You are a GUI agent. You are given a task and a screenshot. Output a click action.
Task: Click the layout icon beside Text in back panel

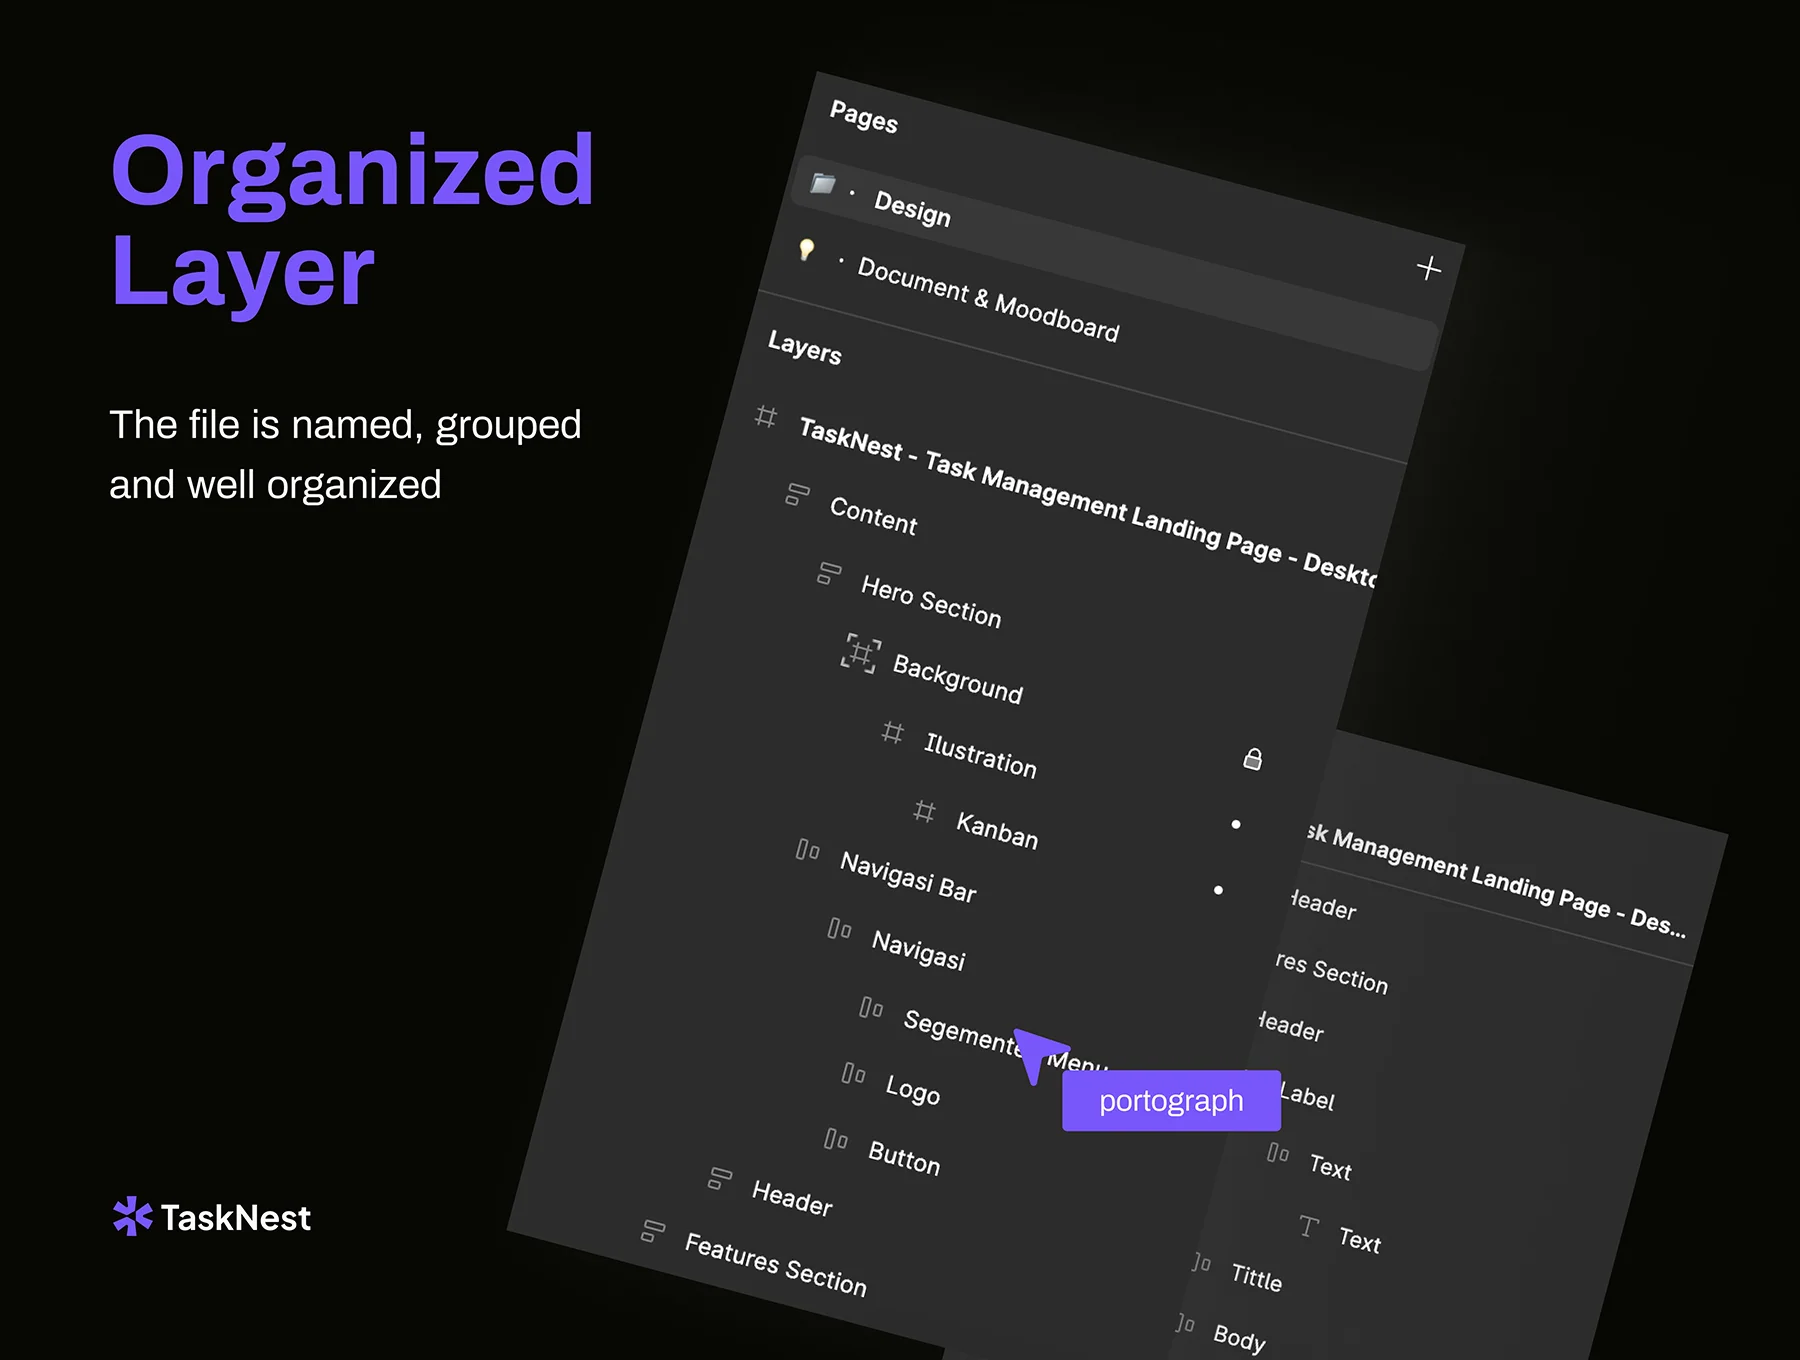1278,1153
